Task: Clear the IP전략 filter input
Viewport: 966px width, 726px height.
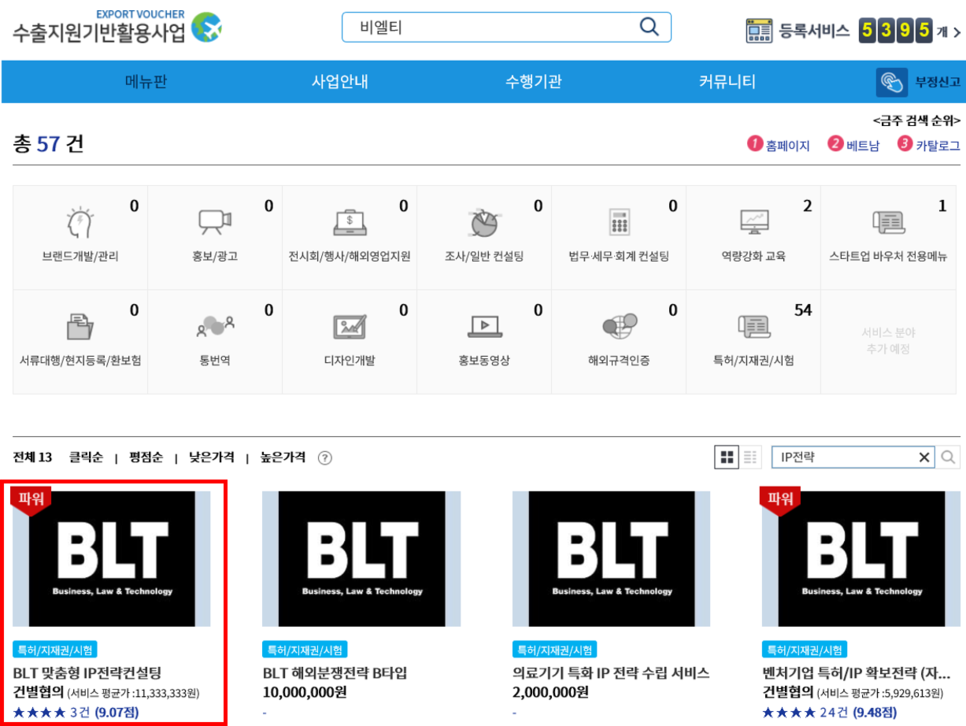Action: pyautogui.click(x=925, y=457)
